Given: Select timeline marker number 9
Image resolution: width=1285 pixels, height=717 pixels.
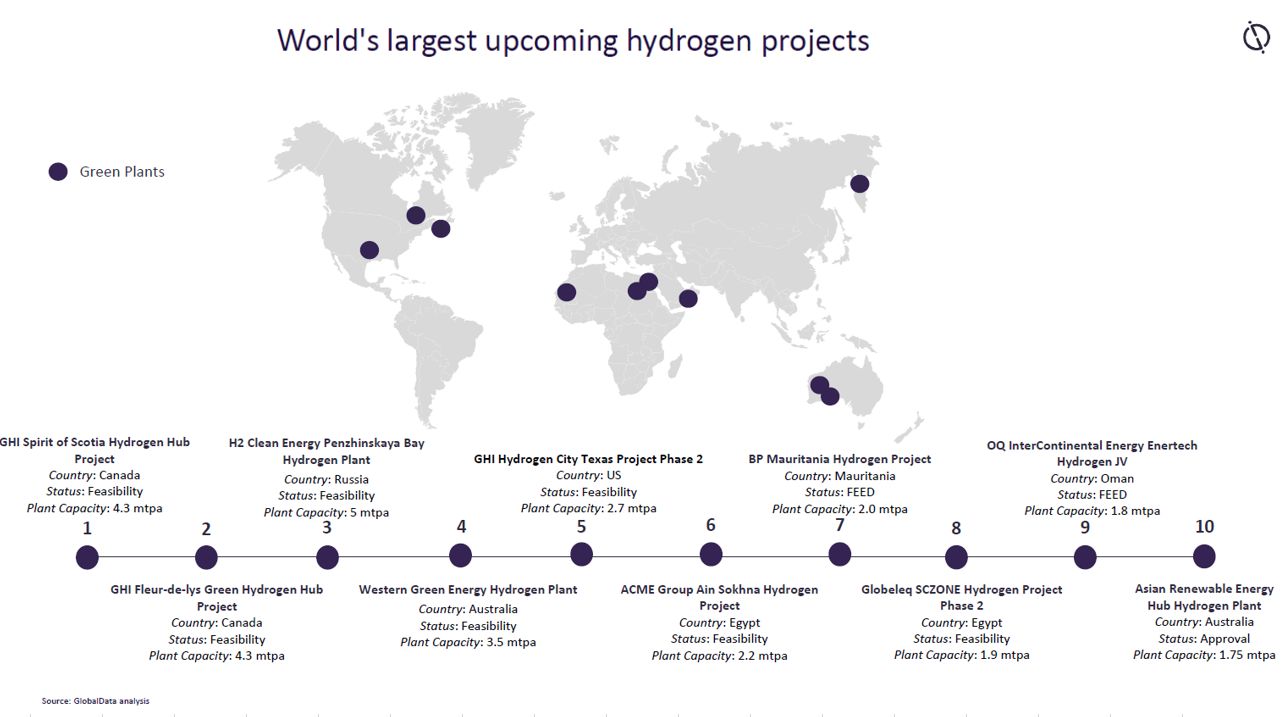Looking at the screenshot, I should click(x=1085, y=557).
